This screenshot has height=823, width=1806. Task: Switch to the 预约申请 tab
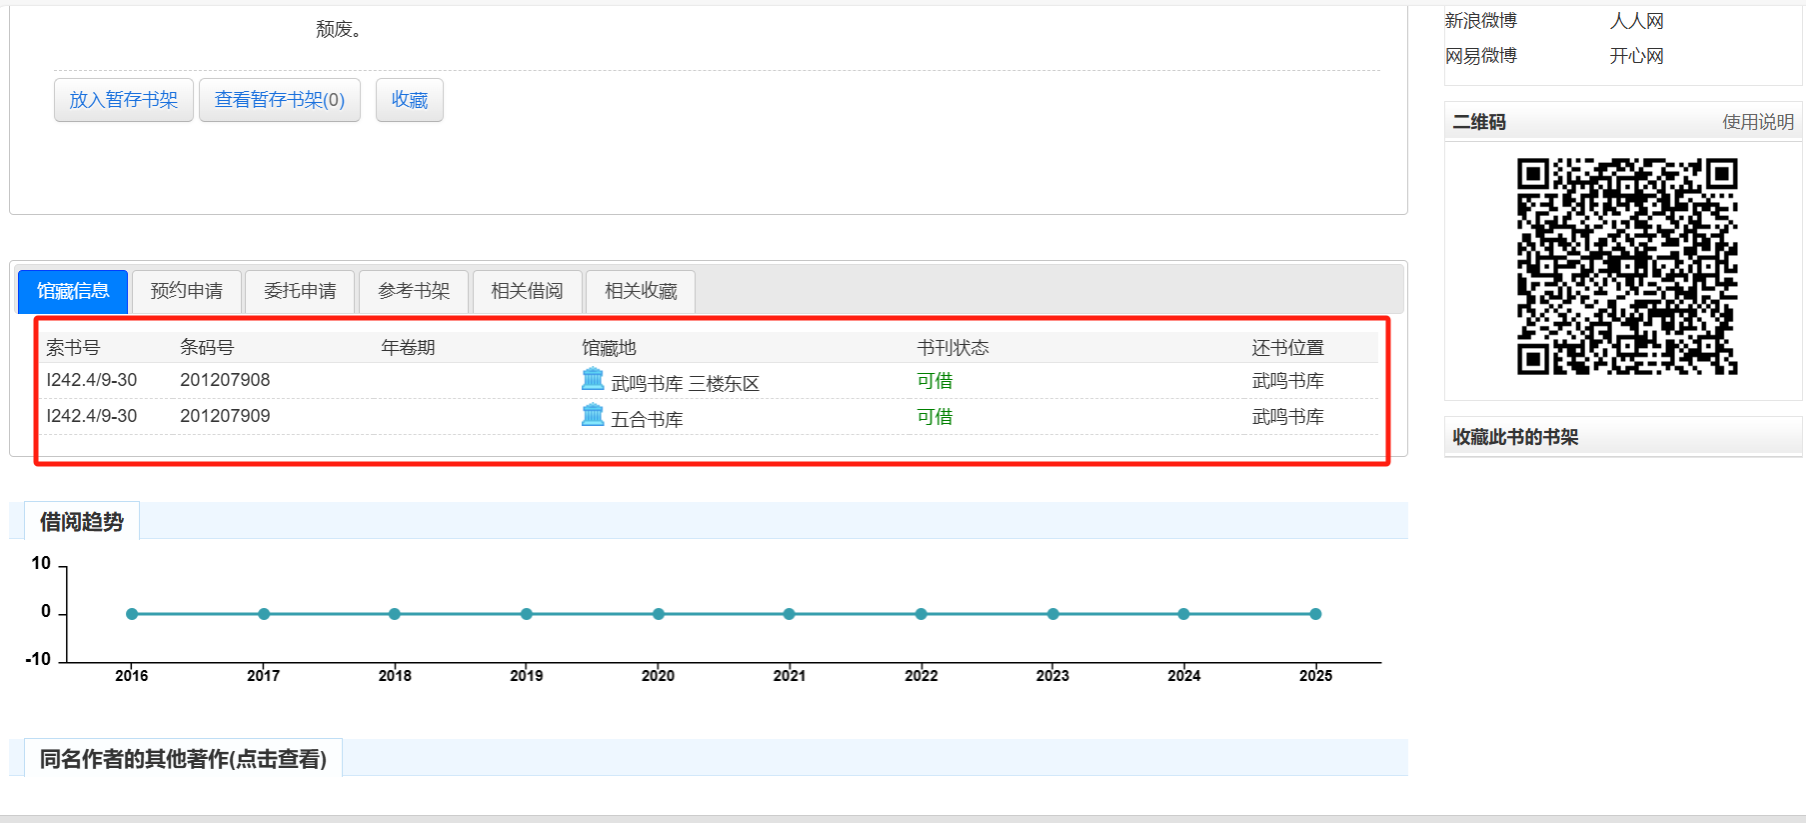point(186,291)
